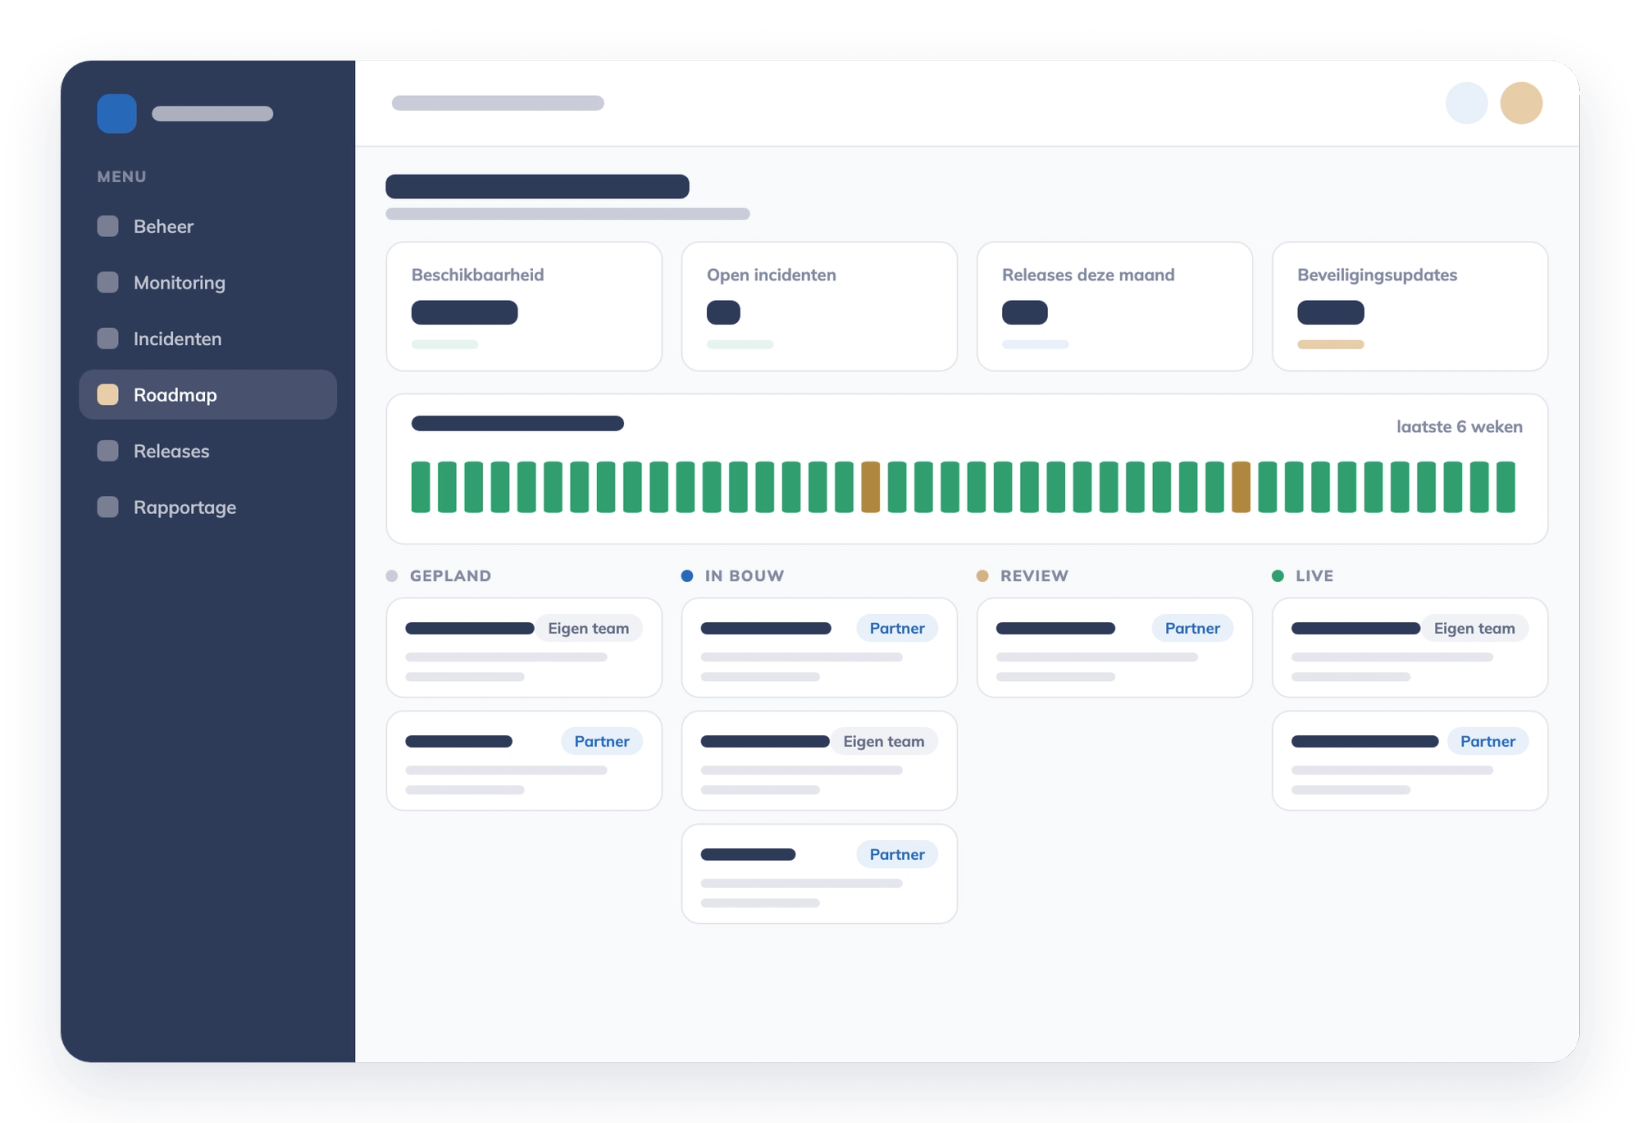Click the icon next to Rapportage
The width and height of the screenshot is (1640, 1123).
[108, 506]
